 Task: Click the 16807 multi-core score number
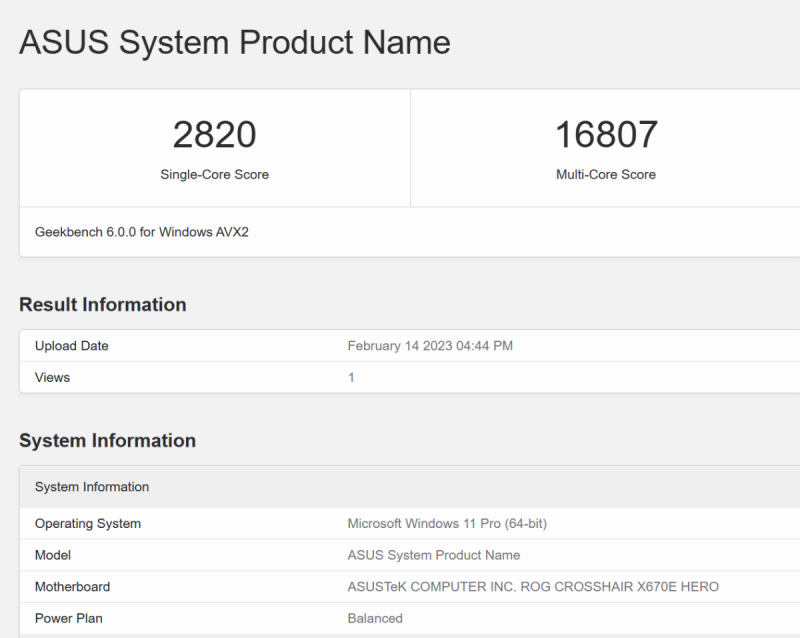606,134
